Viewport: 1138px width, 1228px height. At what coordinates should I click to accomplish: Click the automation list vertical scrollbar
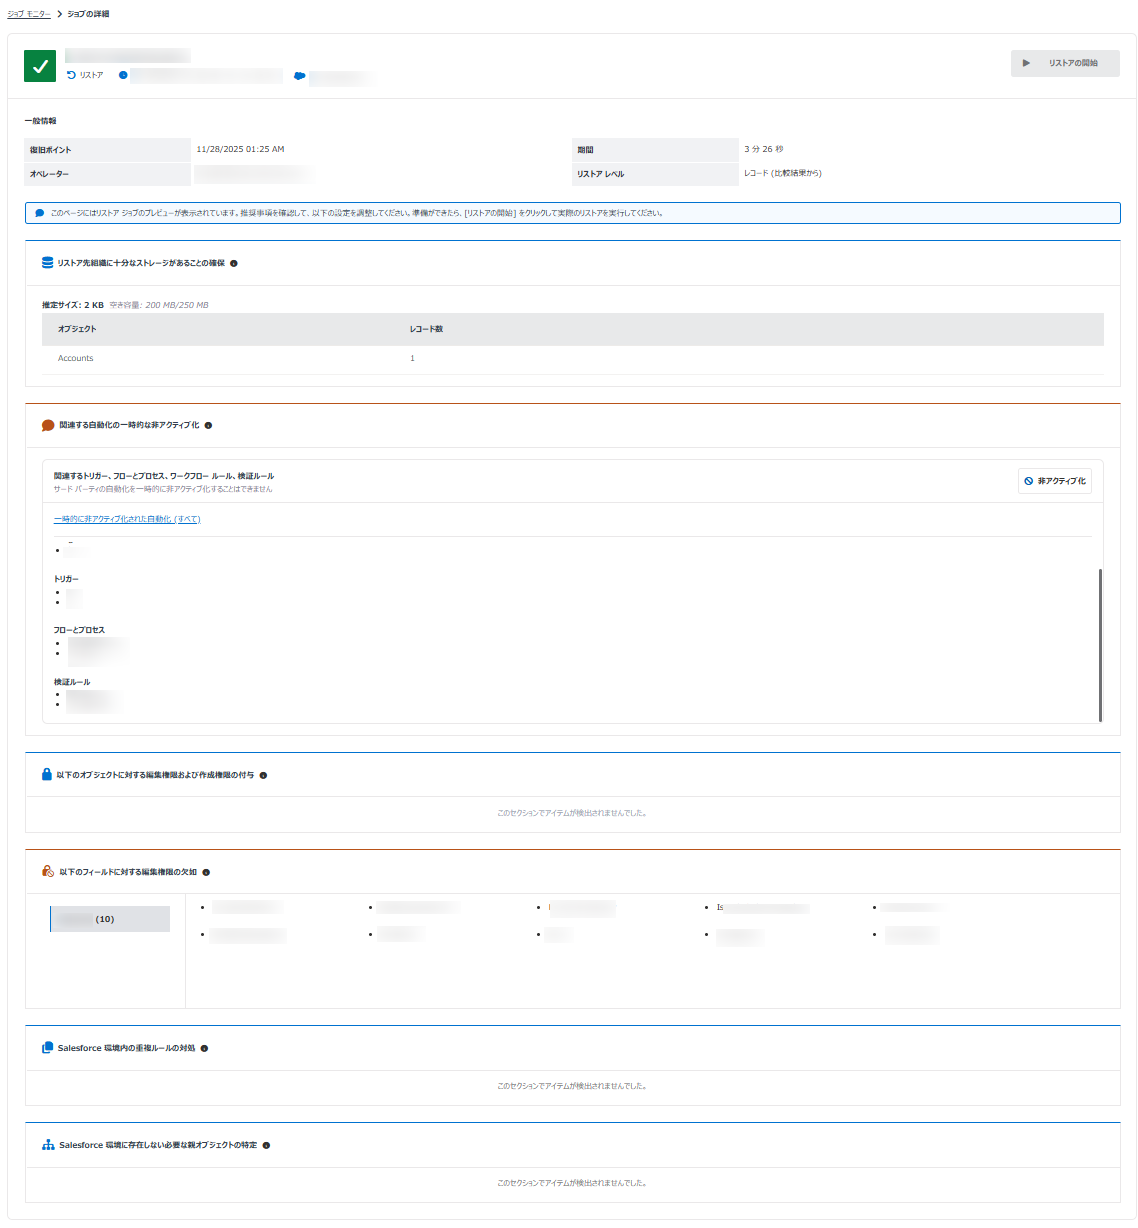[x=1100, y=644]
